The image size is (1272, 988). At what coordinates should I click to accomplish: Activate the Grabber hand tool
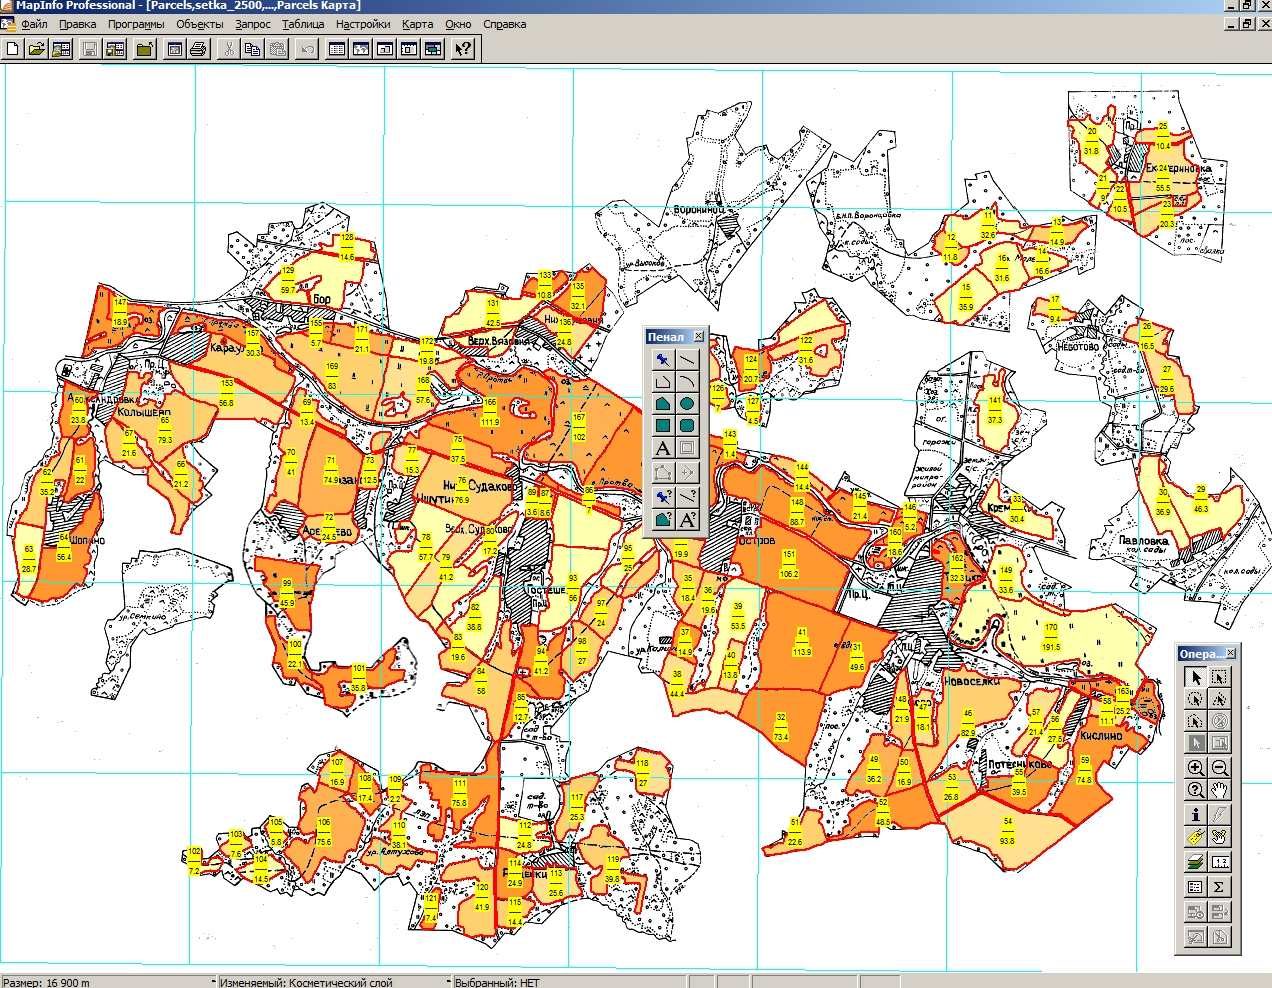pyautogui.click(x=1220, y=790)
